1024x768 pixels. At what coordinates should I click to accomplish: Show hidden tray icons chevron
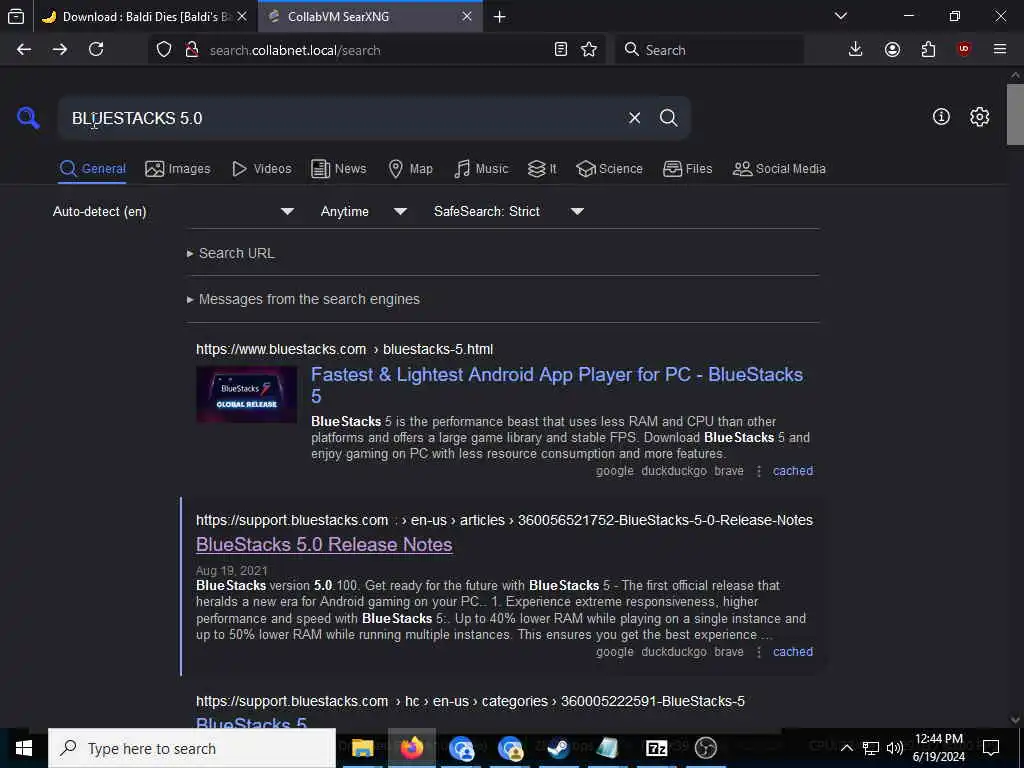click(846, 748)
